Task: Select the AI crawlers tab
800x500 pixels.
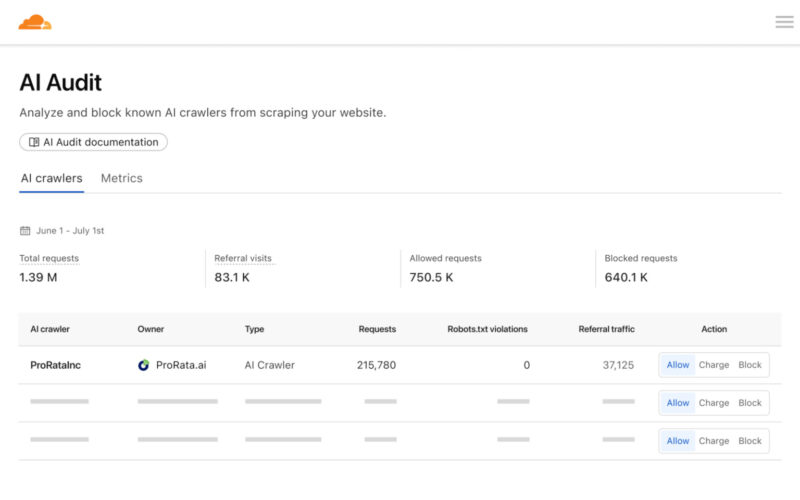Action: pyautogui.click(x=52, y=178)
